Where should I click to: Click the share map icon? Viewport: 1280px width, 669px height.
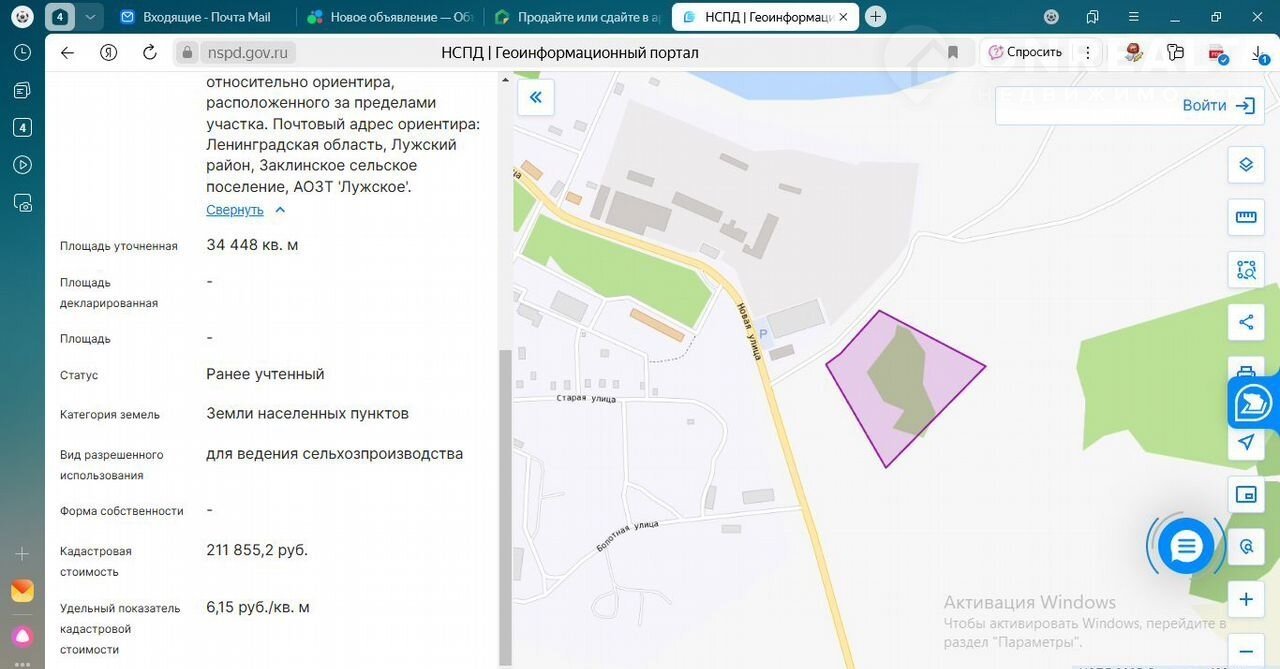click(x=1246, y=322)
